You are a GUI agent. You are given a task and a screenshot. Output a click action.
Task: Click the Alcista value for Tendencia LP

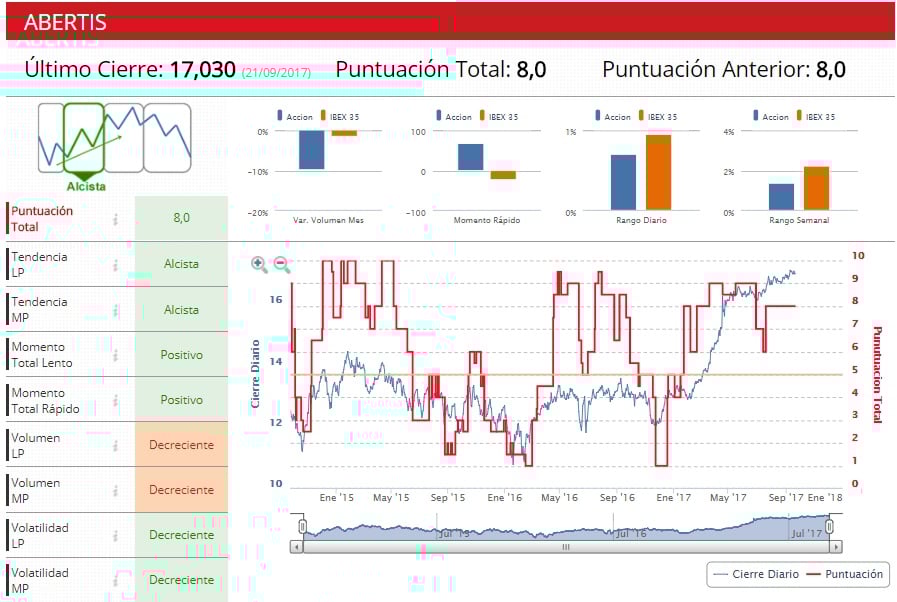click(x=181, y=264)
